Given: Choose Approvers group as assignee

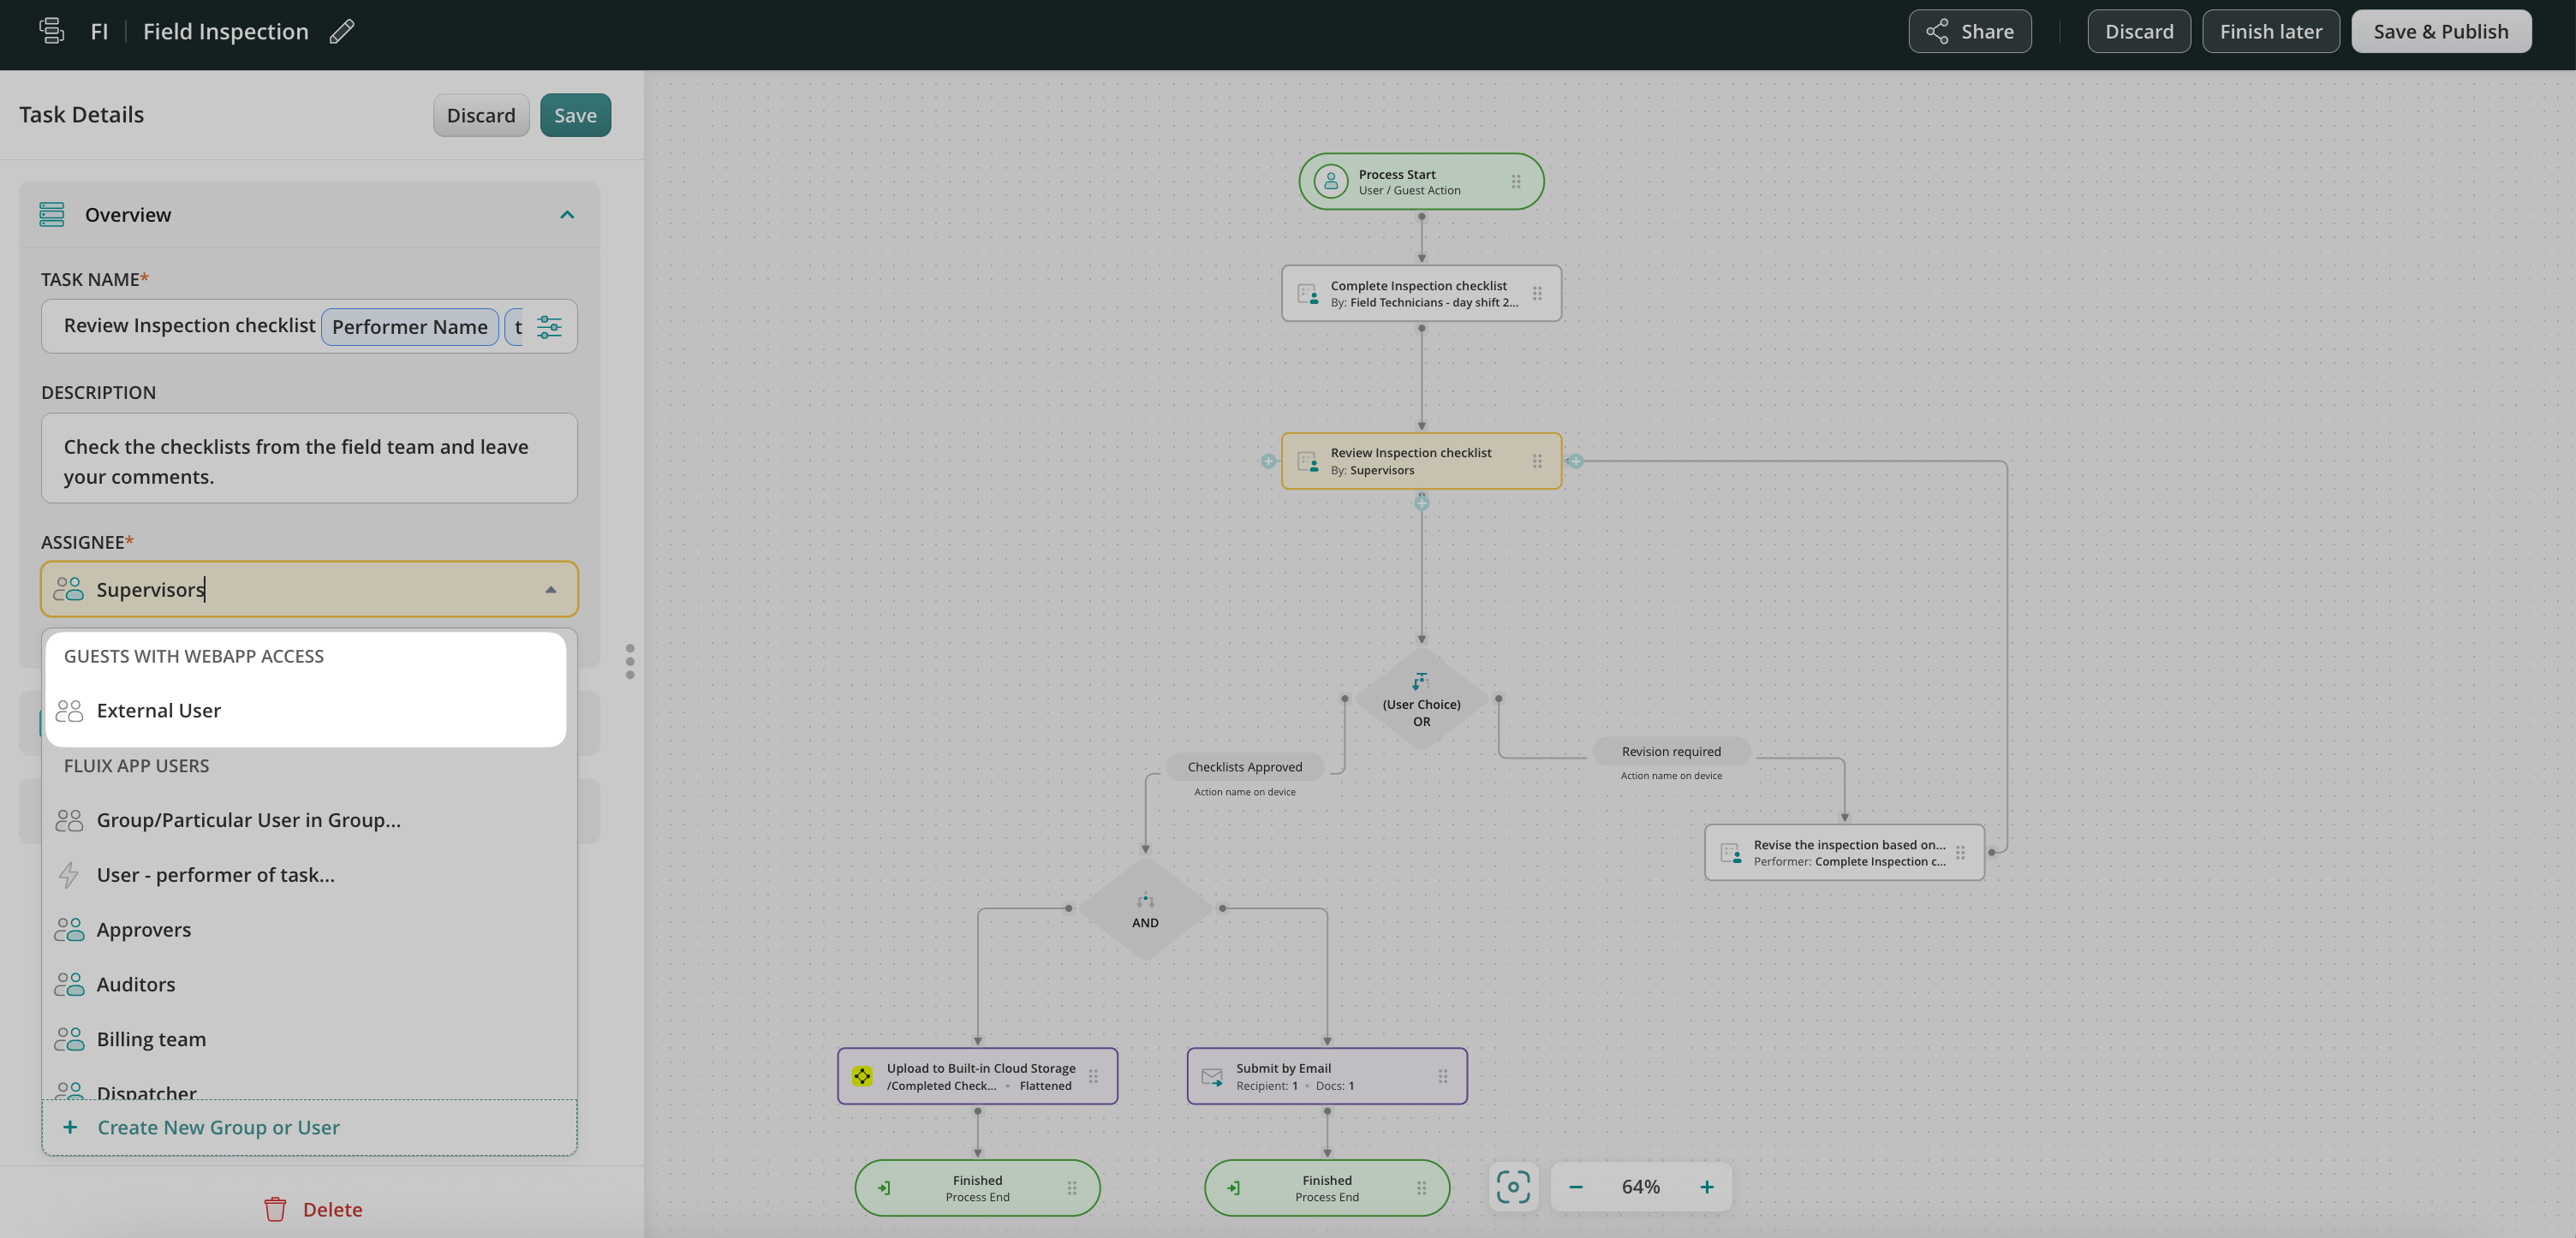Looking at the screenshot, I should [144, 930].
